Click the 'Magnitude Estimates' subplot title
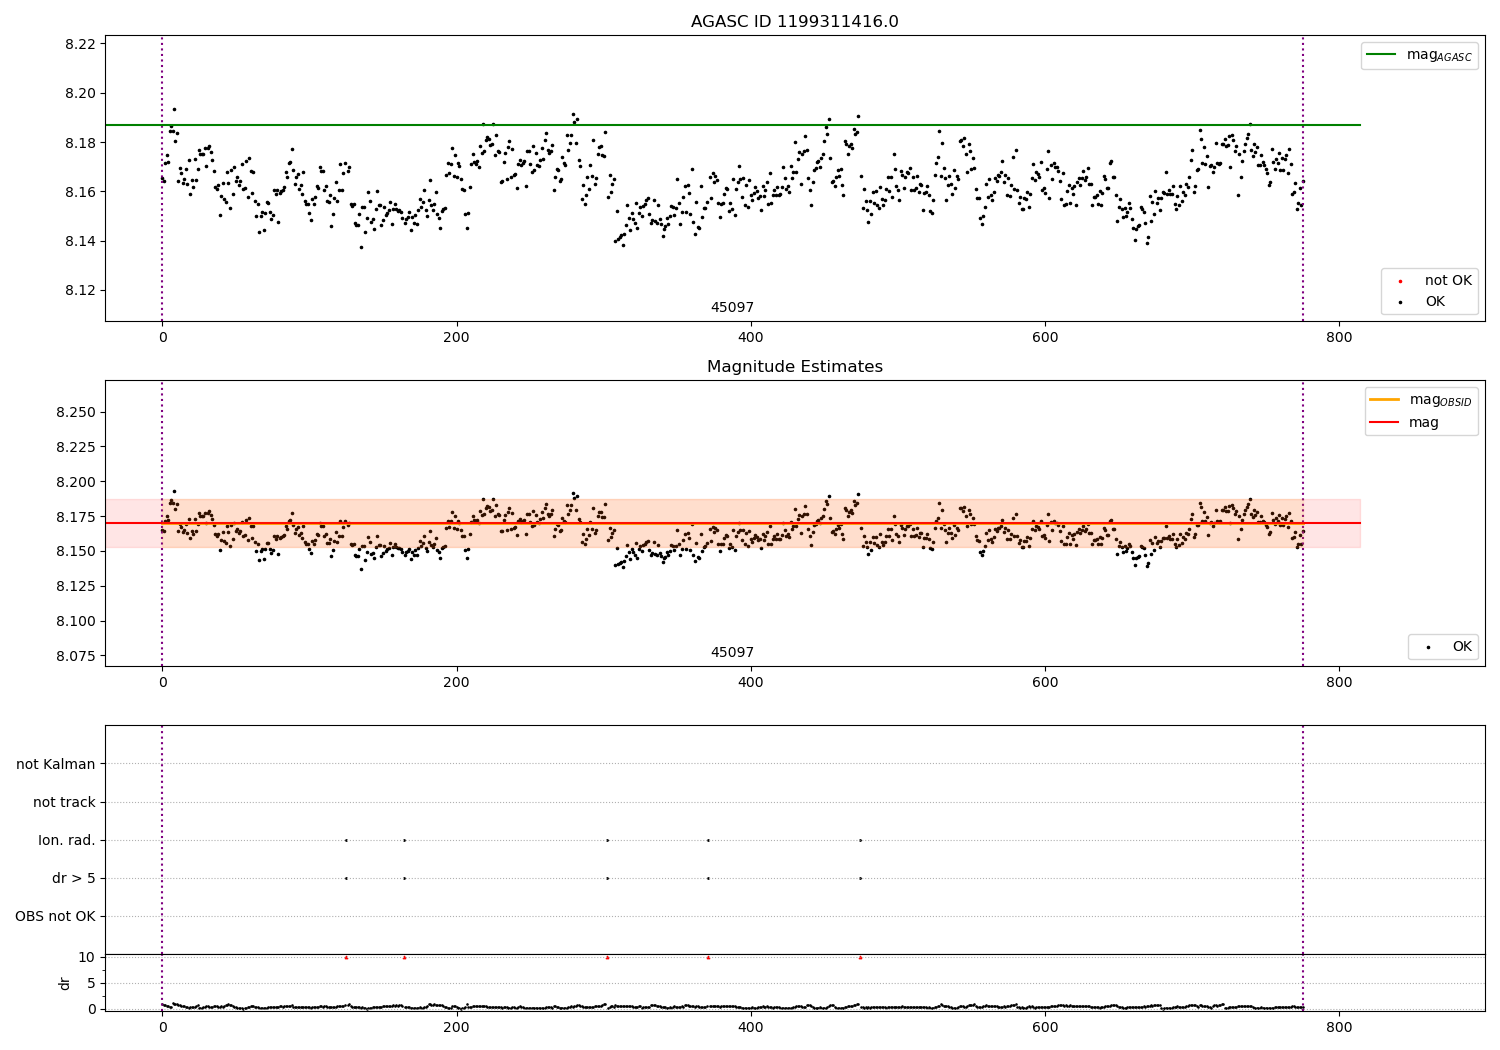1500x1050 pixels. [794, 367]
